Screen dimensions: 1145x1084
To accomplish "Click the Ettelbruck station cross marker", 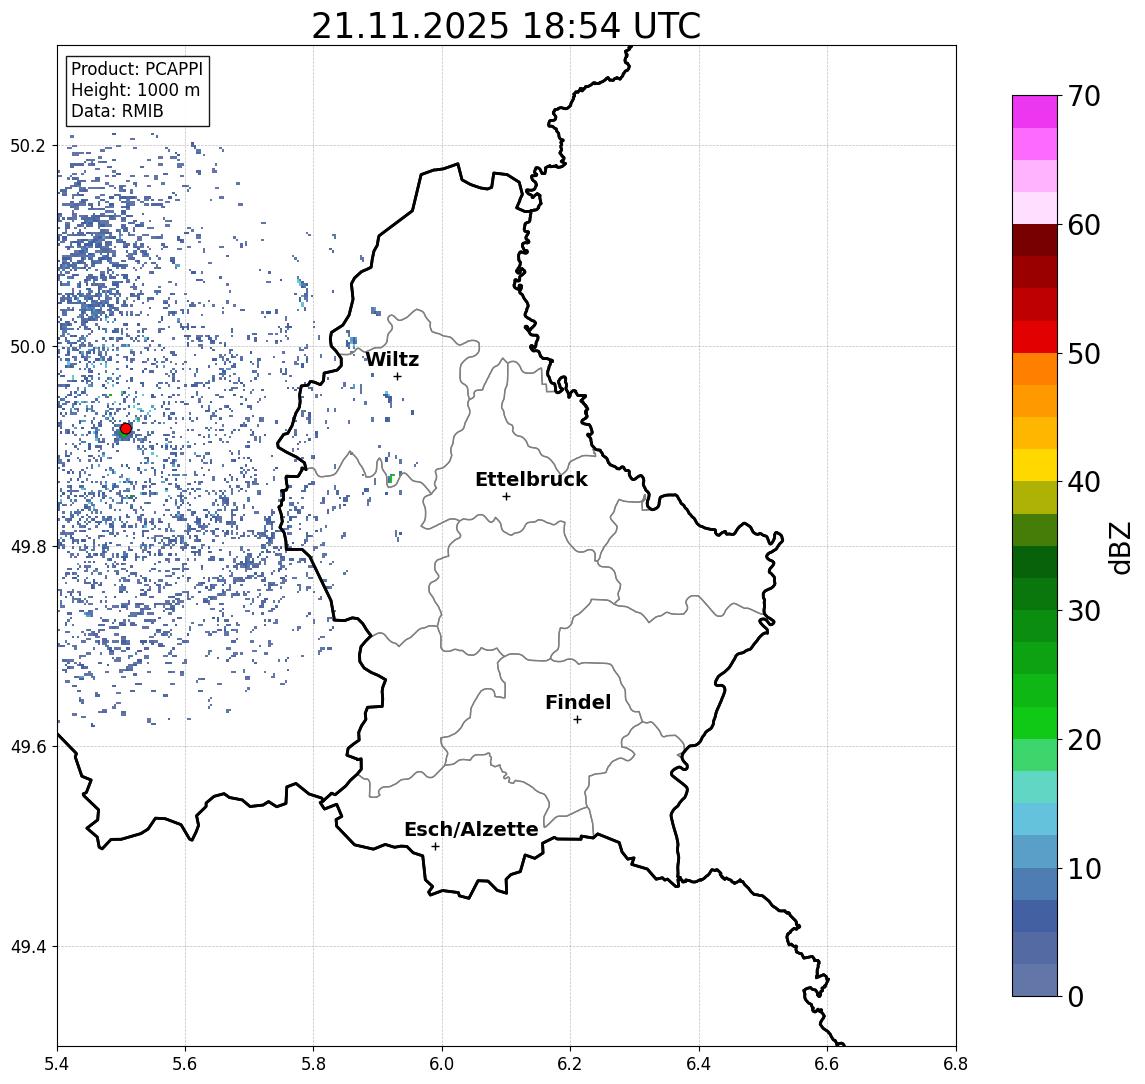I will coord(506,497).
